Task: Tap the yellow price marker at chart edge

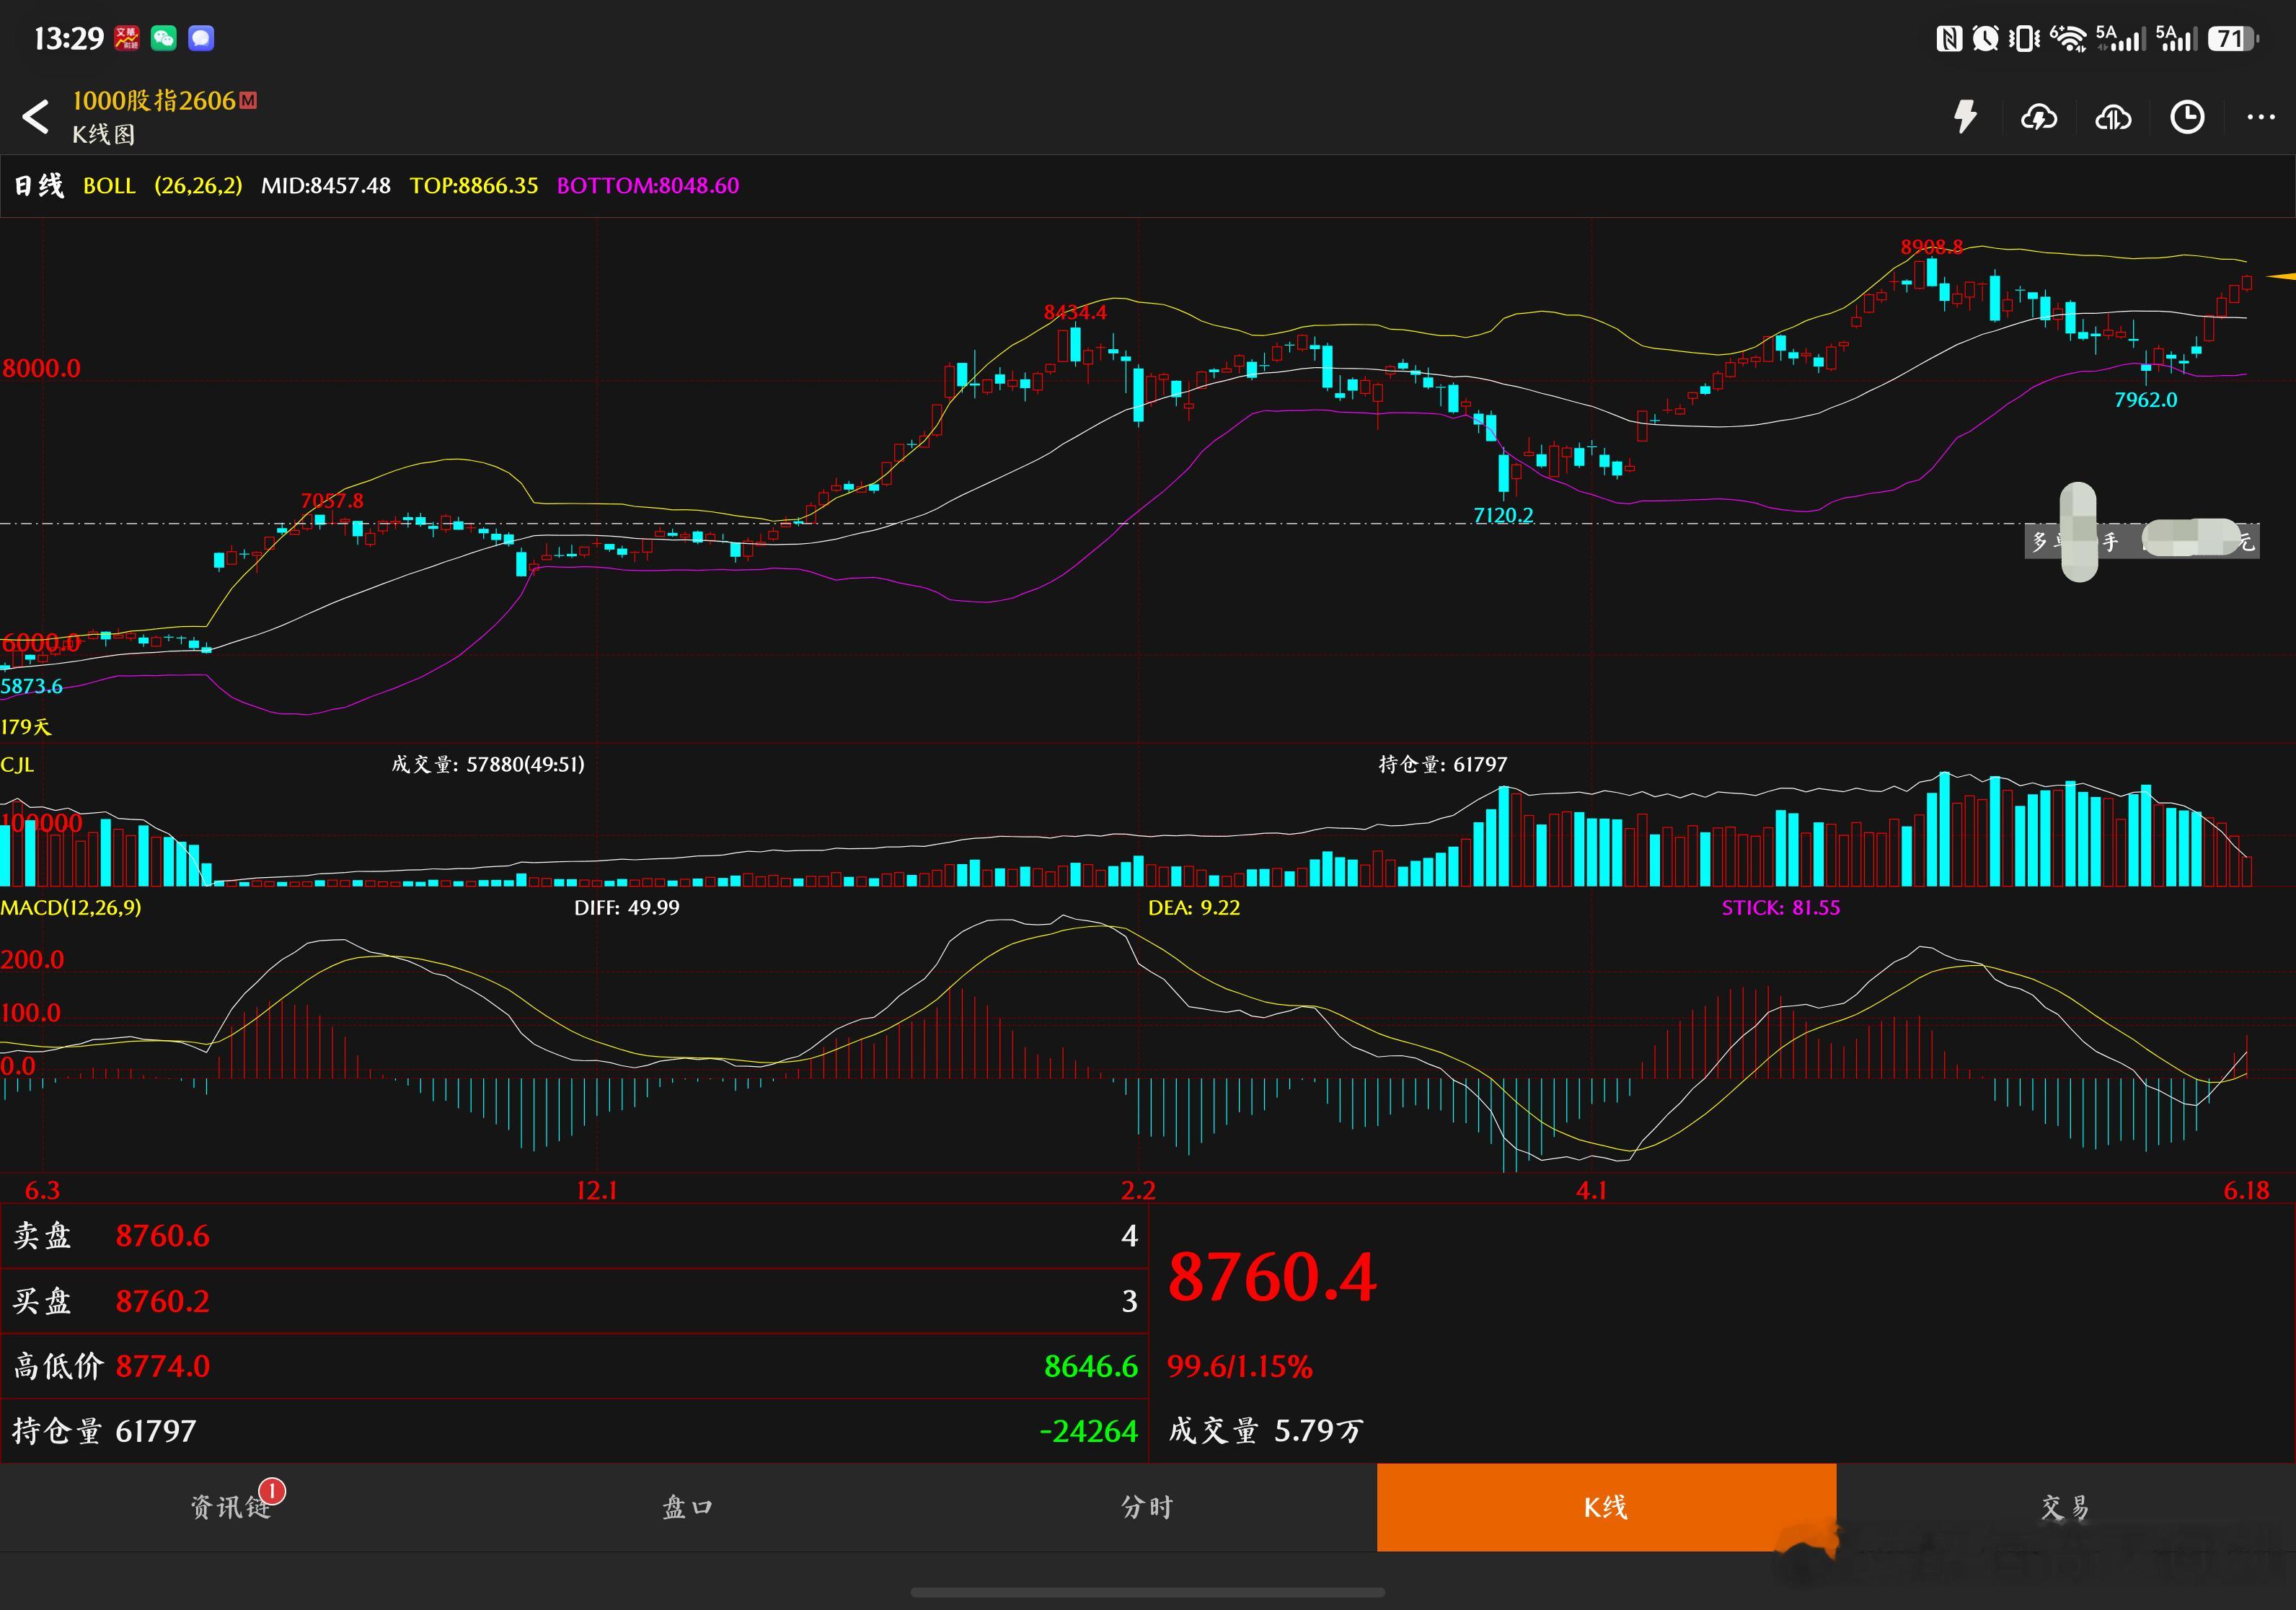Action: [x=2280, y=276]
